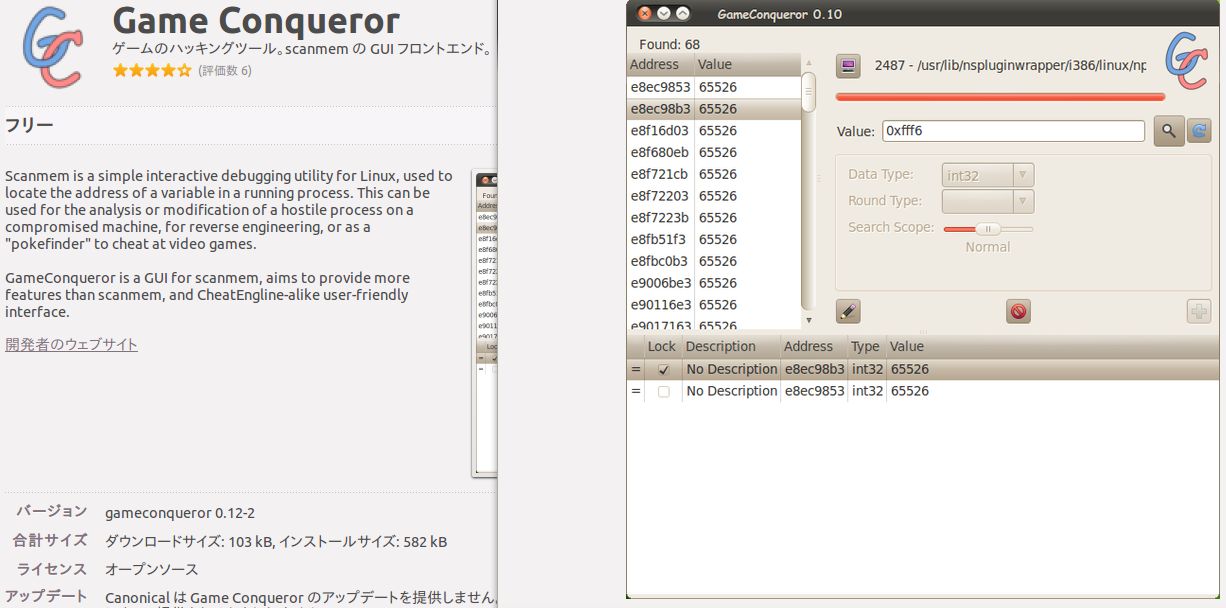
Task: Select address e8ec98b3 in the found list
Action: point(660,109)
